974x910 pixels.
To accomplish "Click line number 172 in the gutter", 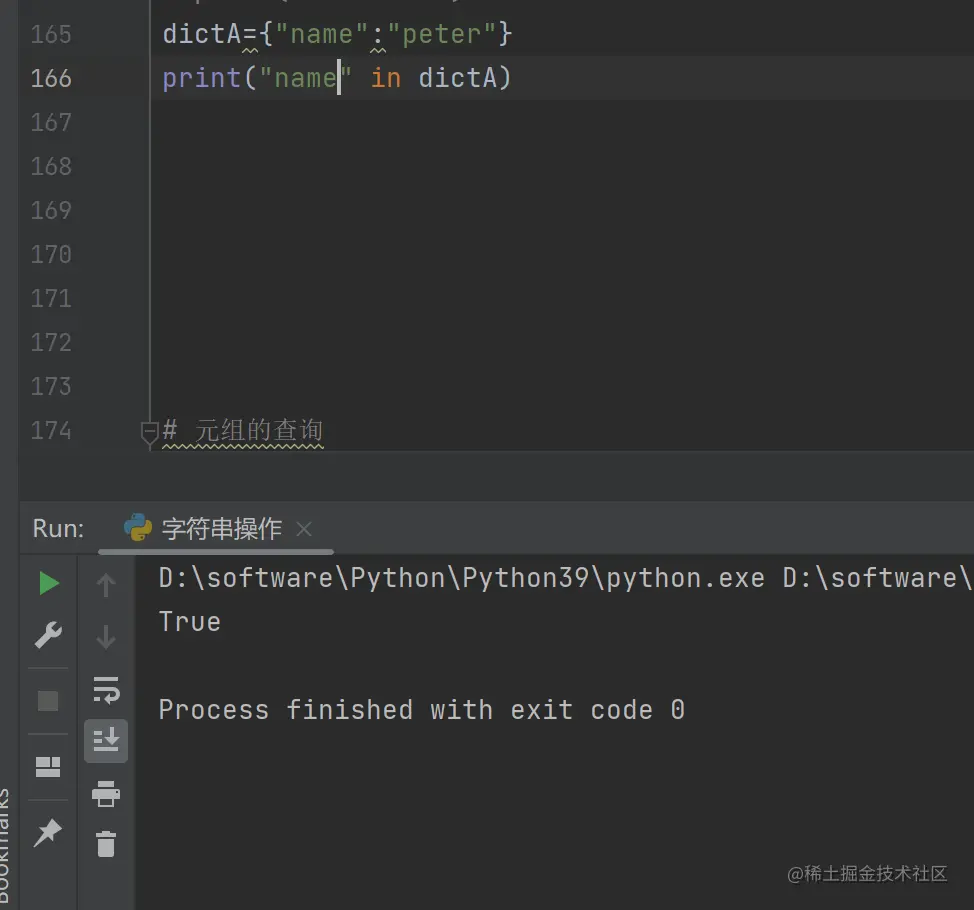I will (x=51, y=343).
